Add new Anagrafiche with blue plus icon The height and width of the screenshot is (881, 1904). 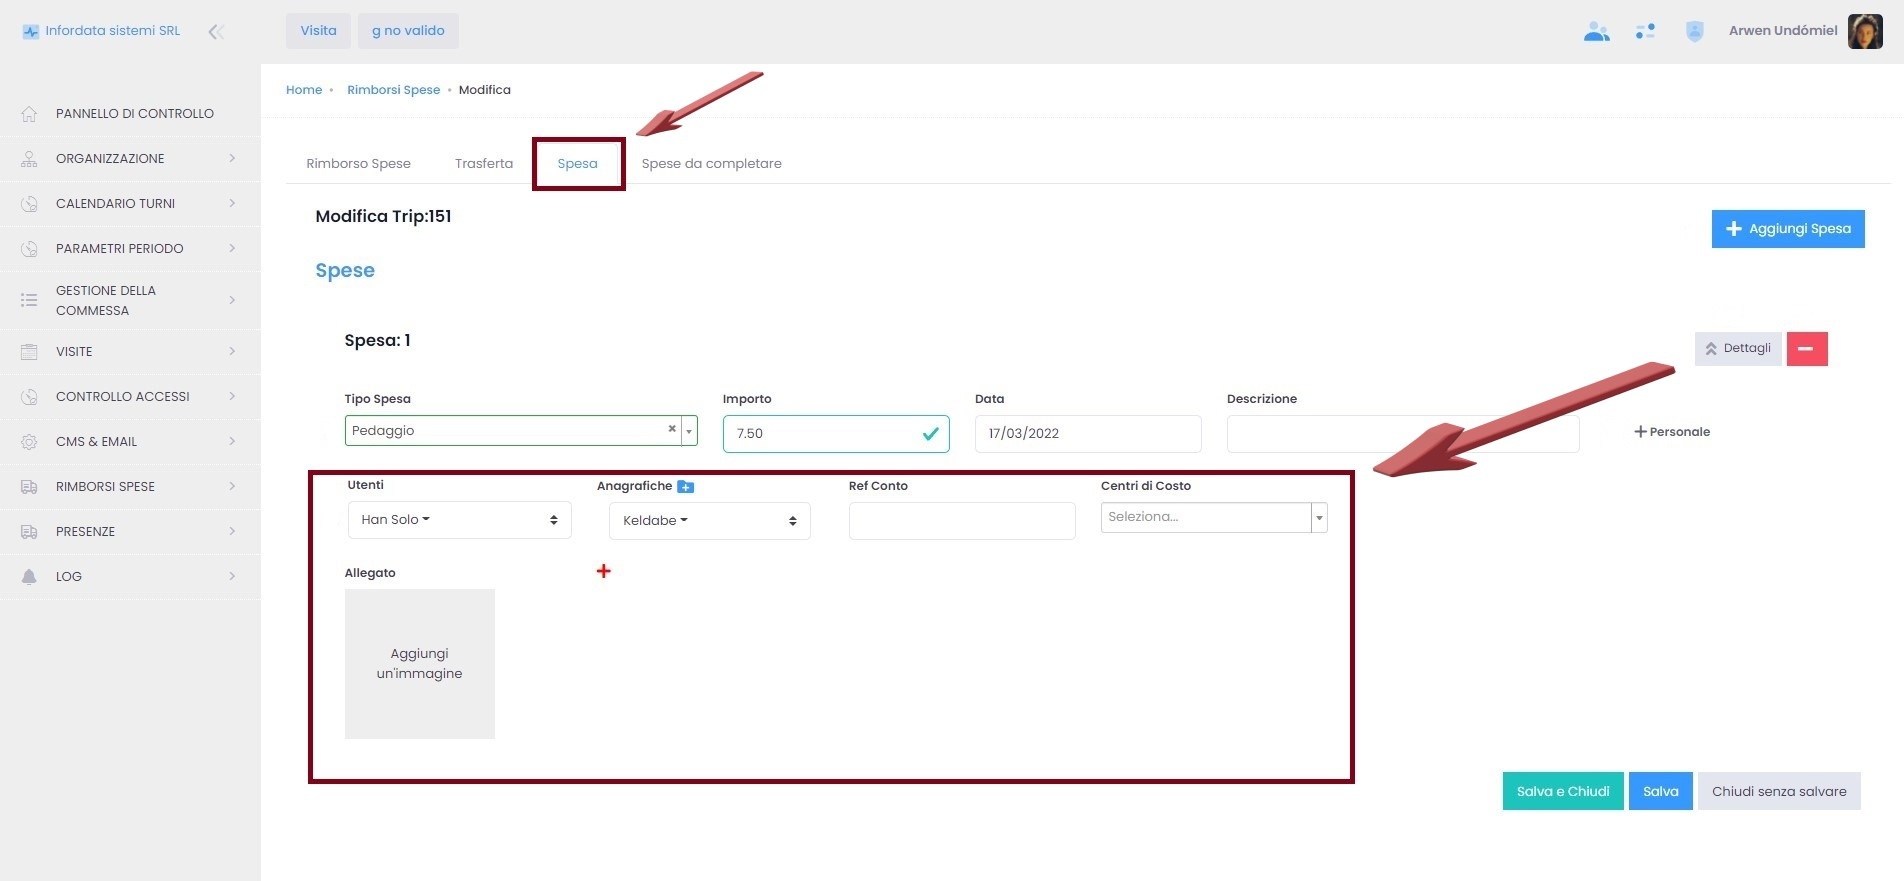pos(685,487)
